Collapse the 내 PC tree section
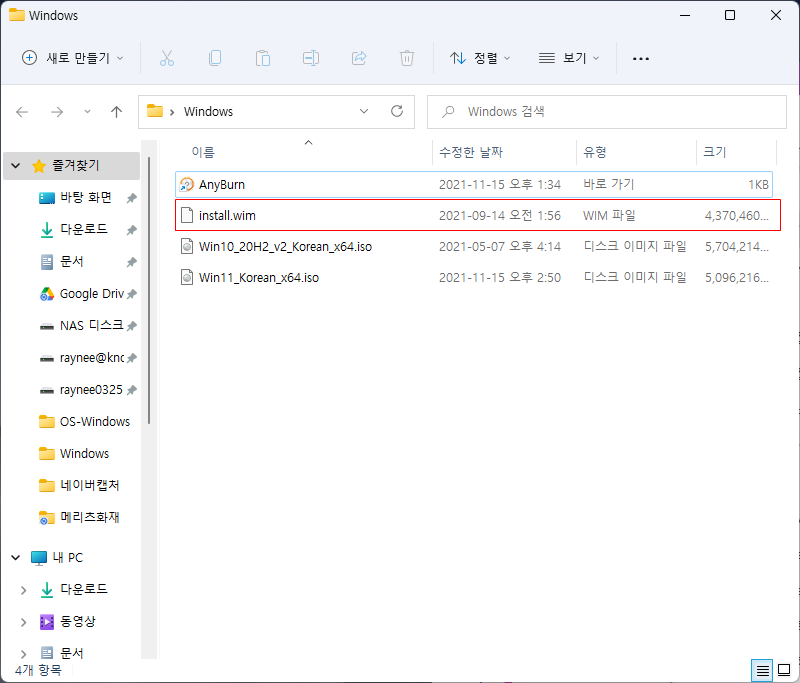The image size is (800, 683). (16, 558)
